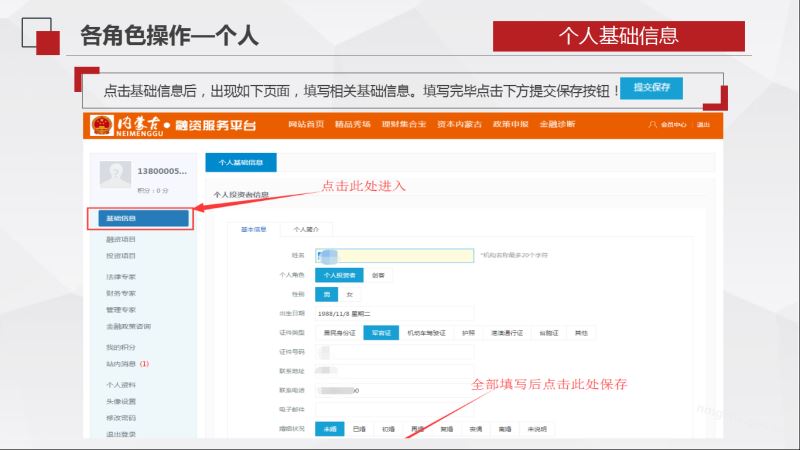Click the 电子邮件 input field

tap(394, 409)
